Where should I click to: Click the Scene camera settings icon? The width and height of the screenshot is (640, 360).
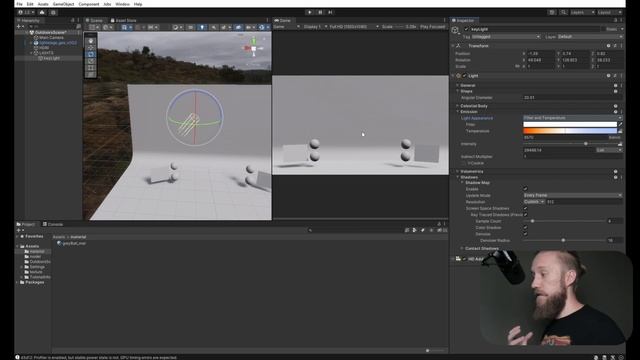[x=249, y=27]
